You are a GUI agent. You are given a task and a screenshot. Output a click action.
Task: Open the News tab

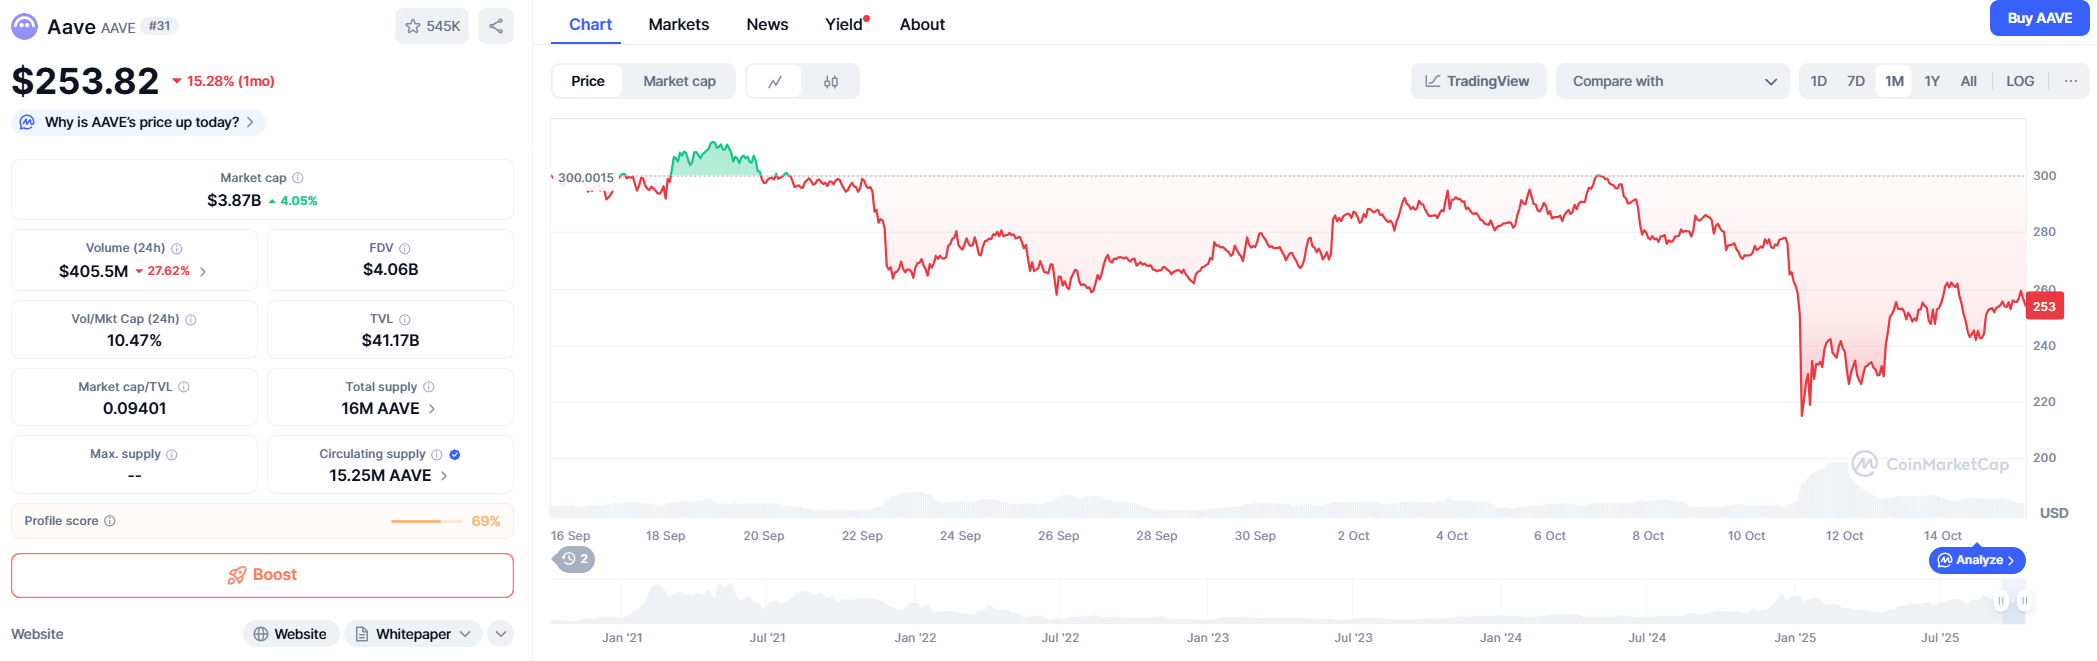tap(767, 24)
